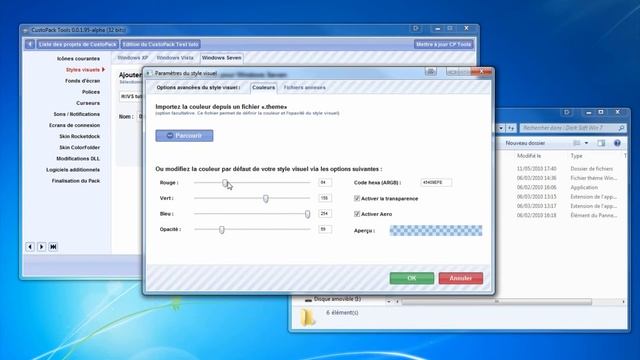This screenshot has width=640, height=360.
Task: Confirm with the green OK button
Action: (412, 278)
